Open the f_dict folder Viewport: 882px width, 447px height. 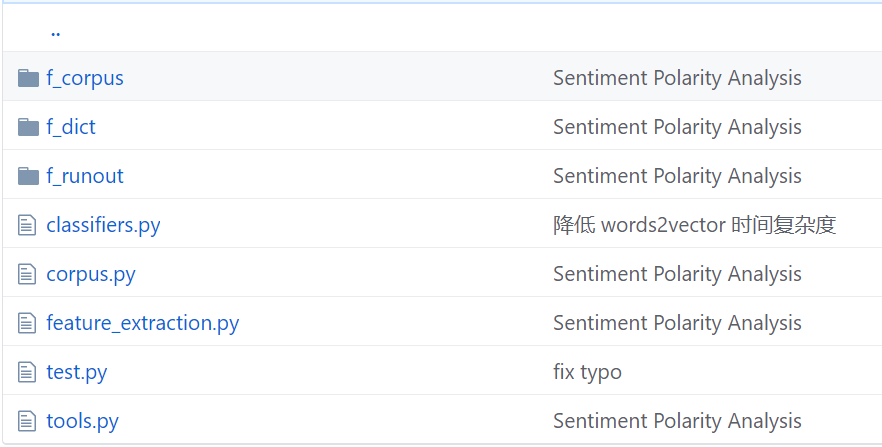point(71,127)
